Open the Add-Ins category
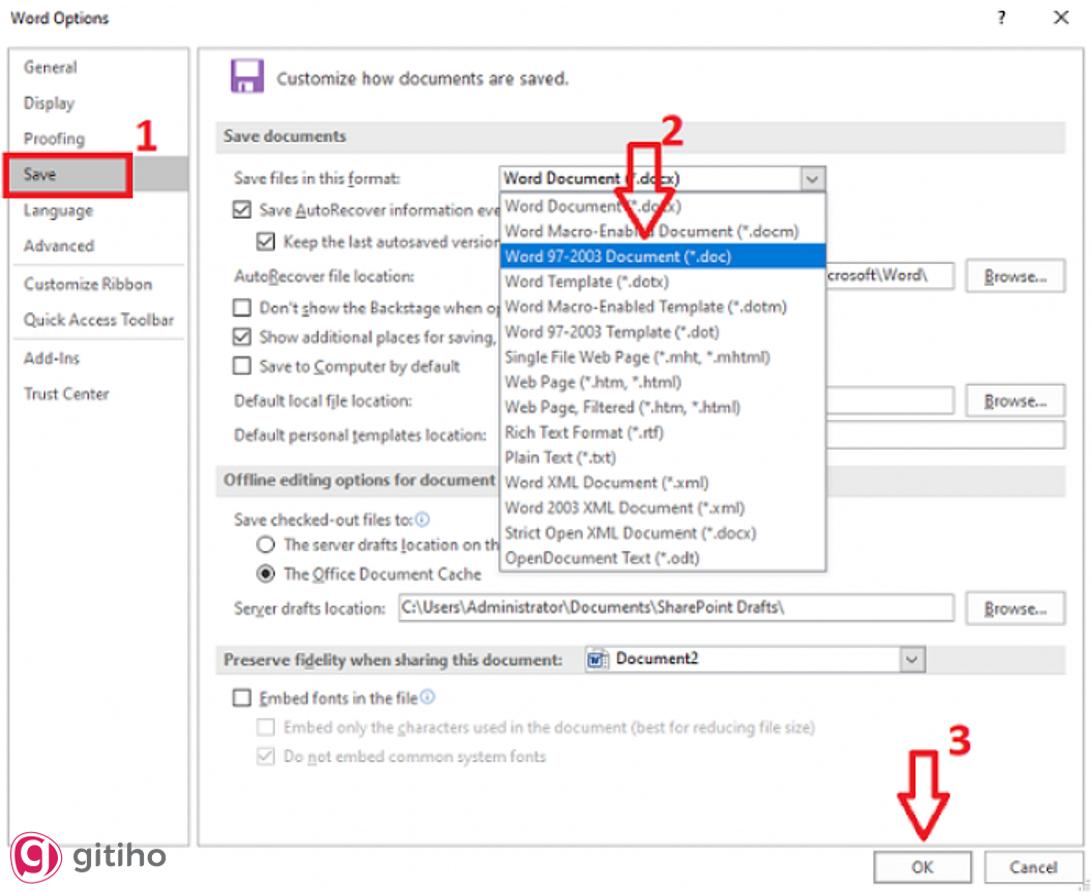Image resolution: width=1092 pixels, height=893 pixels. [x=98, y=357]
